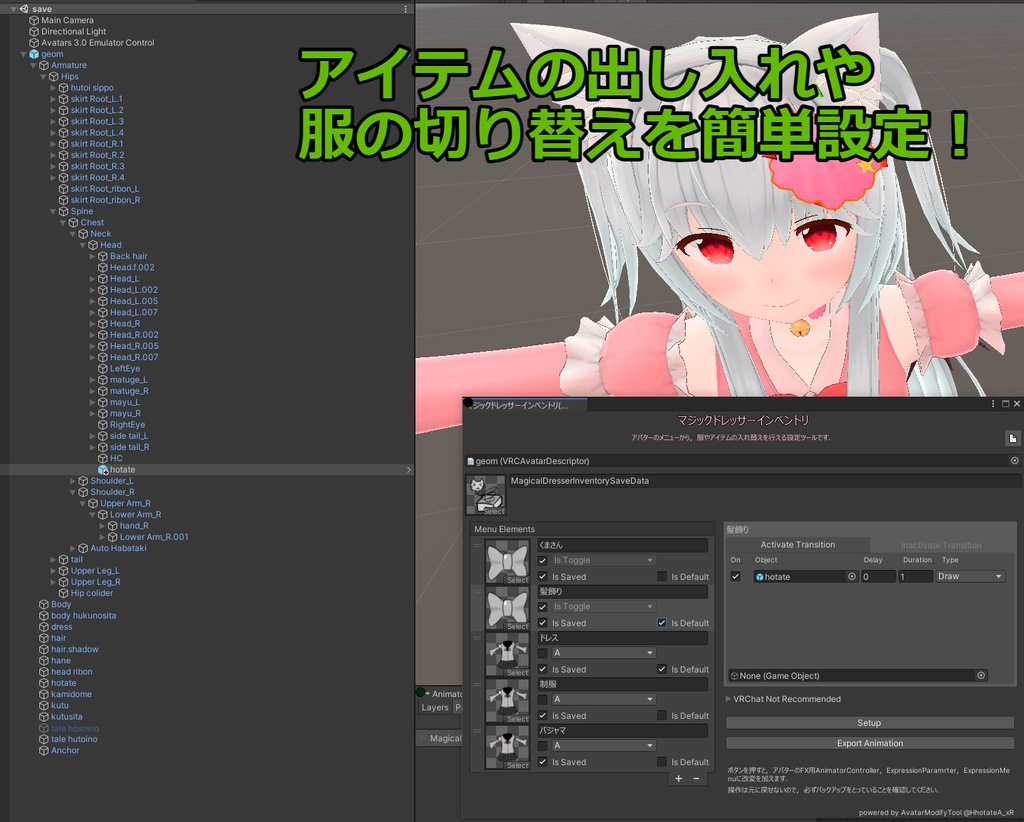The image size is (1024, 822).
Task: Enable the toggle checkbox for 制服 element
Action: [x=543, y=699]
